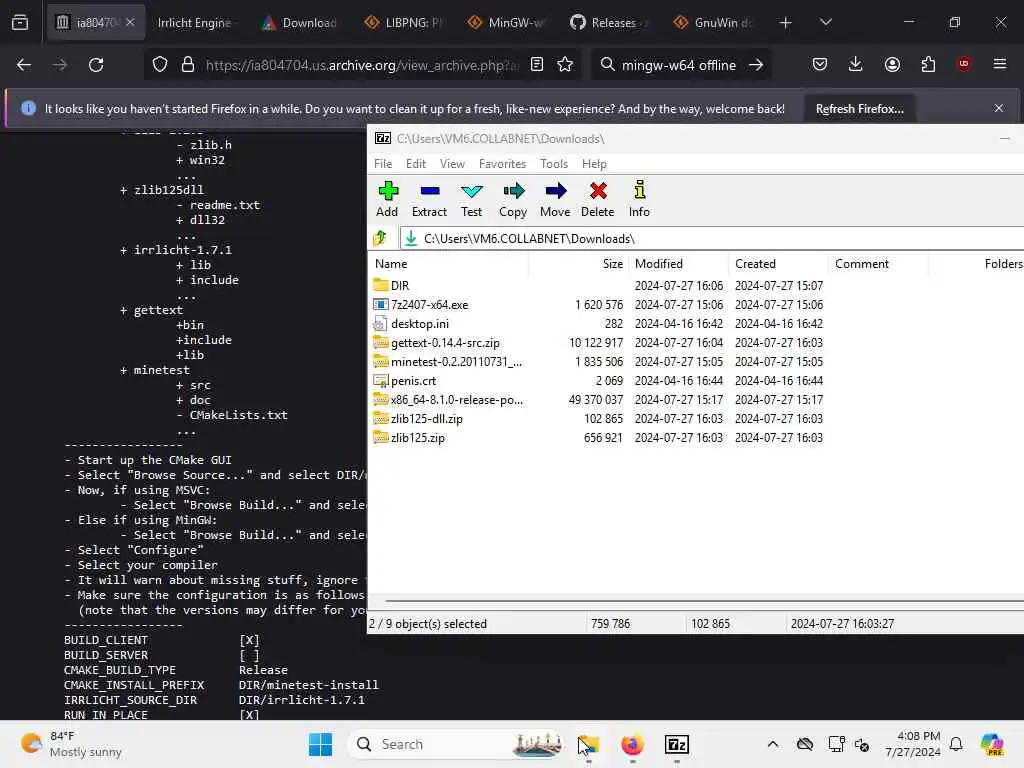Click the Delete toolbar icon
1024x768 pixels.
[x=598, y=199]
